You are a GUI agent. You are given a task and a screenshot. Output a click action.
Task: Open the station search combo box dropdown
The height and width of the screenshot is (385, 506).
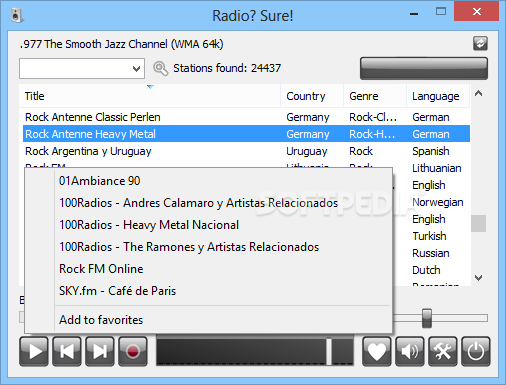[x=136, y=69]
